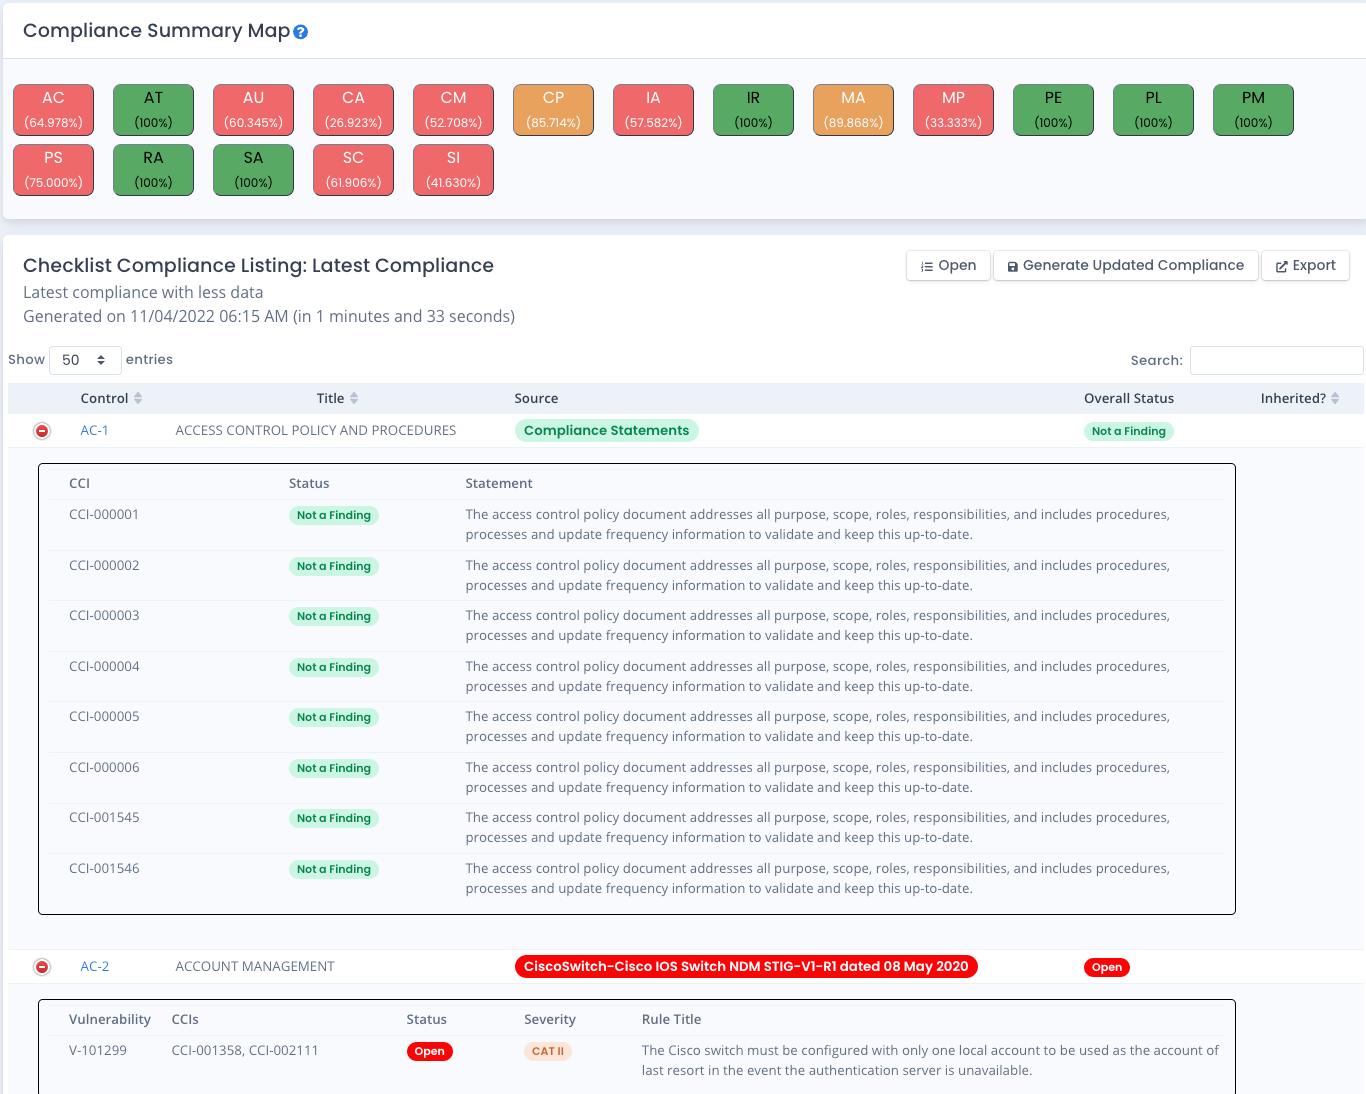Click ACCESS CONTROL POLICY AND PROCEDURES title
1366x1094 pixels.
(316, 431)
